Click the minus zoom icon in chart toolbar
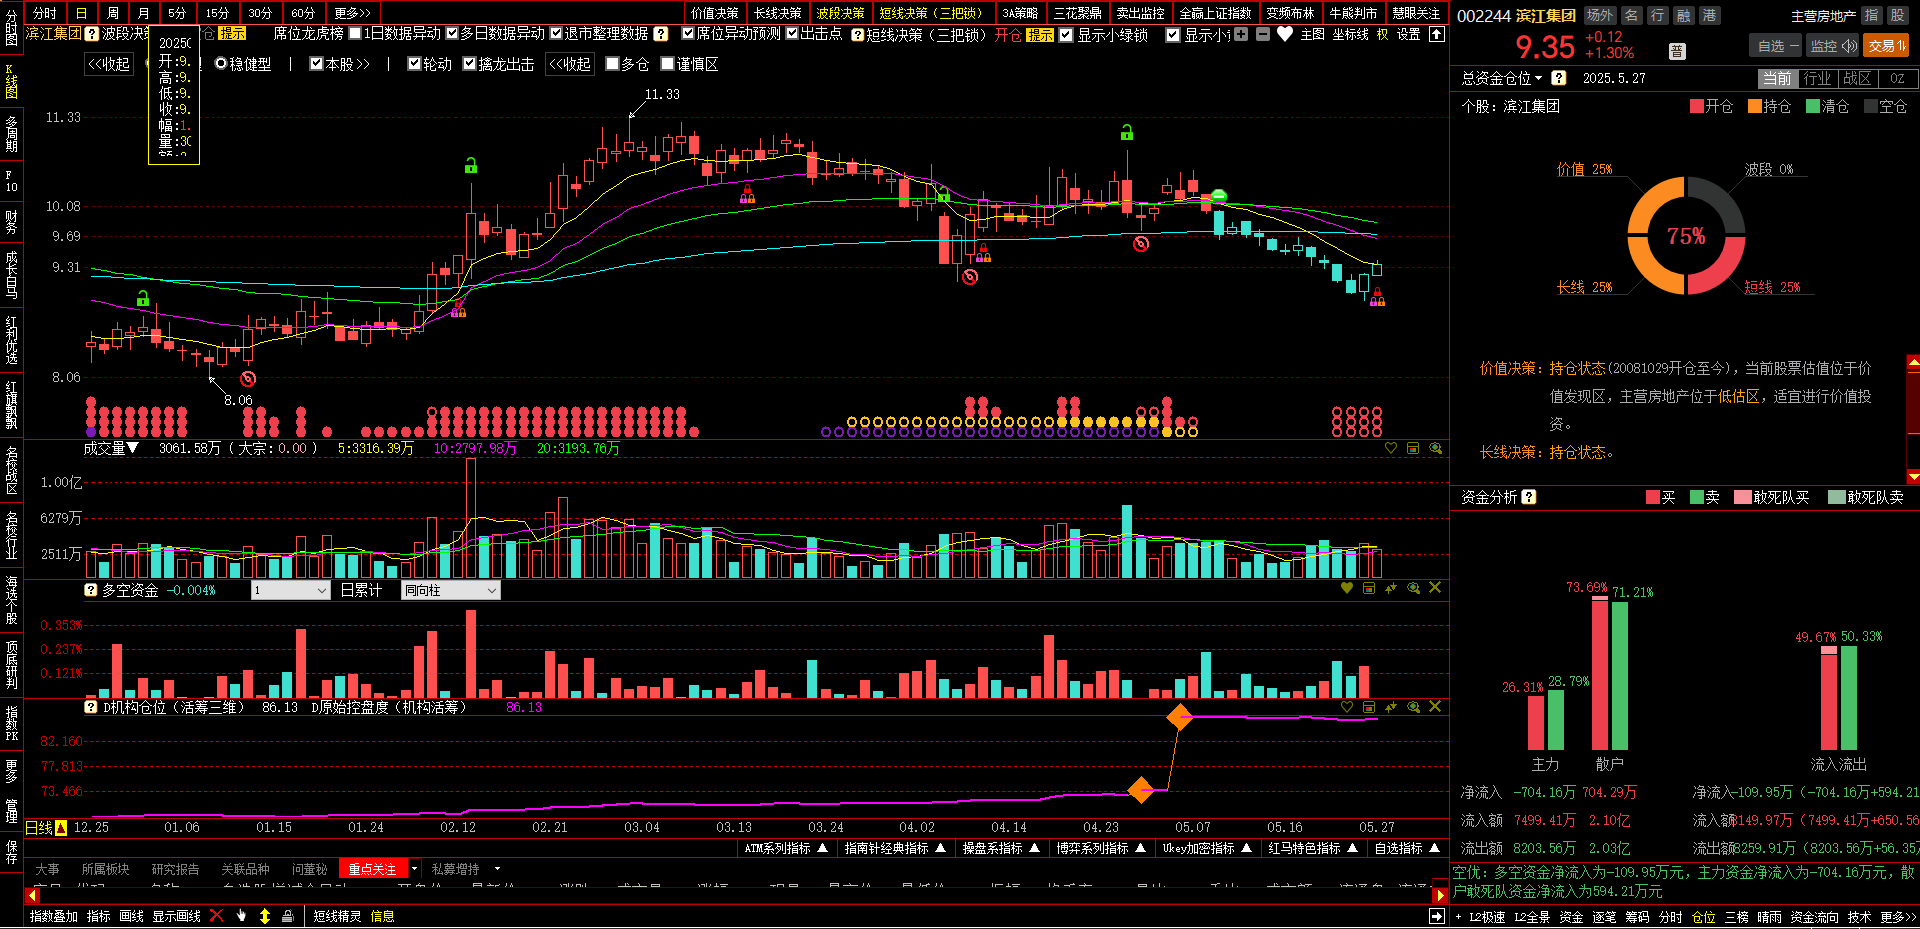This screenshot has width=1920, height=929. tap(1263, 34)
